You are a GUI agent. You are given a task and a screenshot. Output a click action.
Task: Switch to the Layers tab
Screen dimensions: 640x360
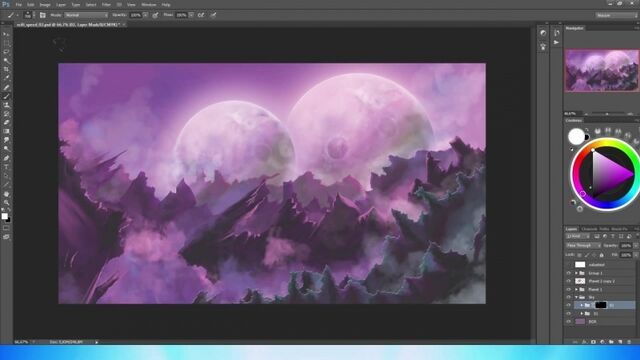[571, 229]
